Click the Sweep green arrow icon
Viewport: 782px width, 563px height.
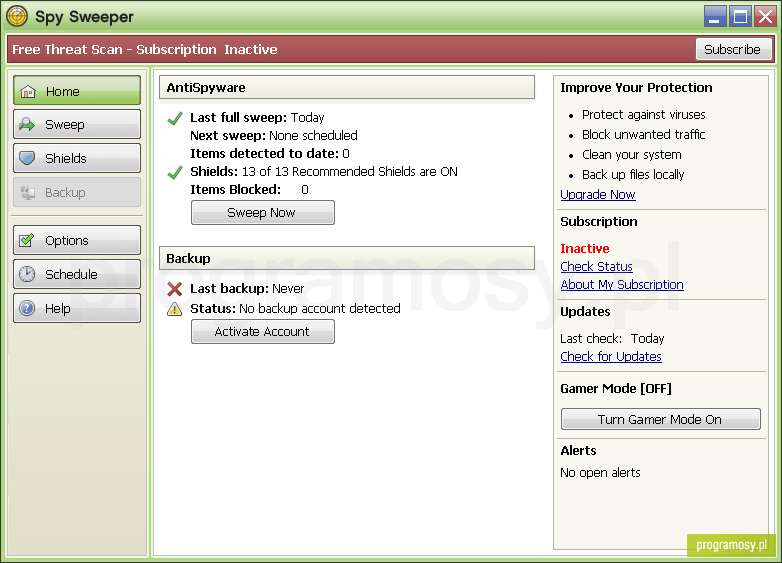click(x=27, y=124)
